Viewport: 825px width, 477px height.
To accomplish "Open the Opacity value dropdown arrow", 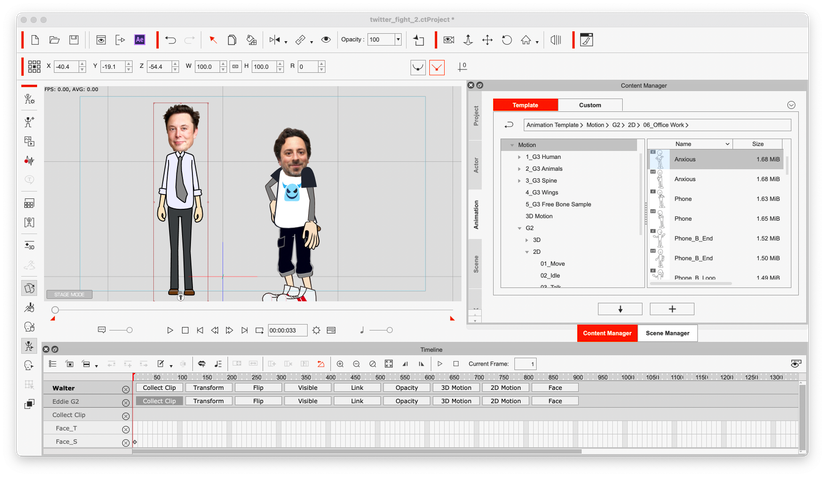I will click(398, 39).
